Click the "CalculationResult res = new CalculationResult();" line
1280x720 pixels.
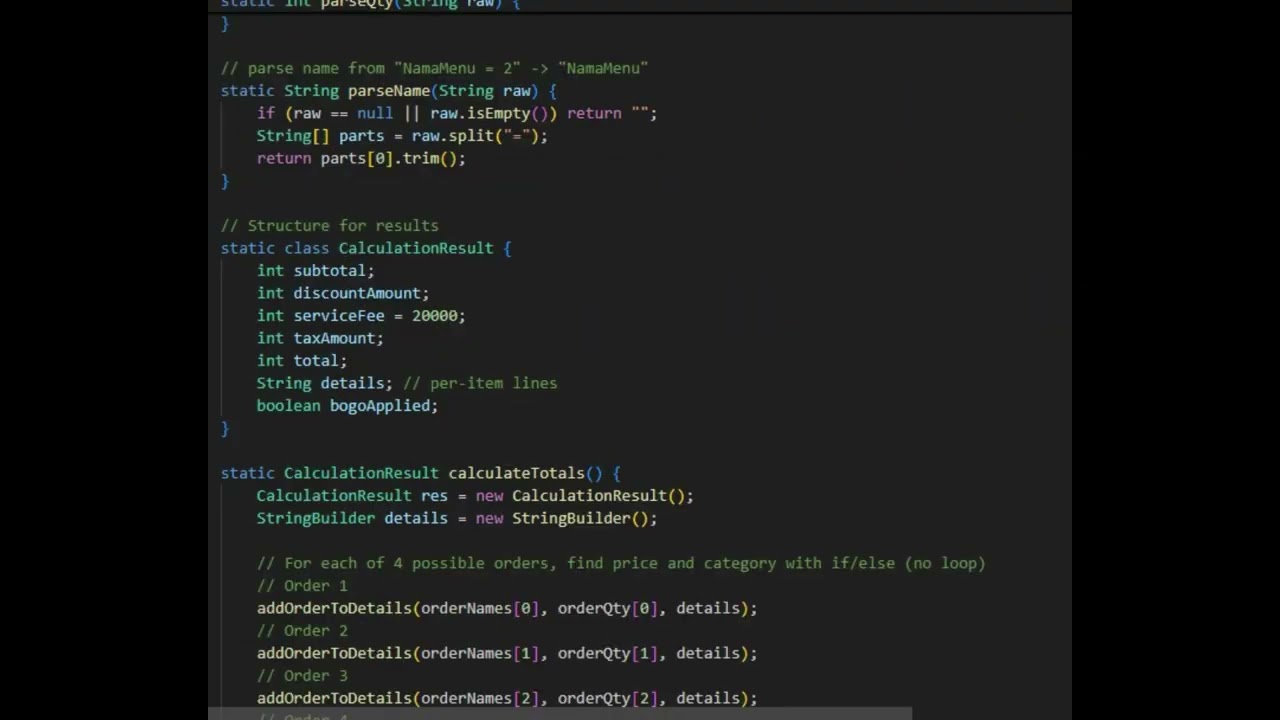474,496
